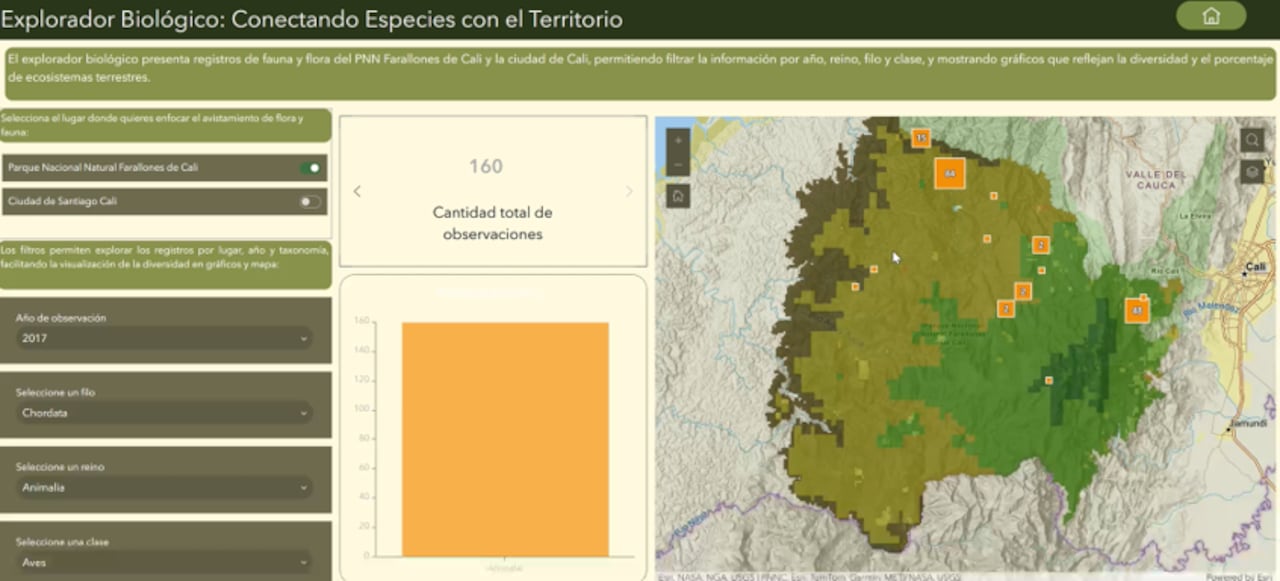Disable the Parque Nacional Natural Farallones toggle

309,167
